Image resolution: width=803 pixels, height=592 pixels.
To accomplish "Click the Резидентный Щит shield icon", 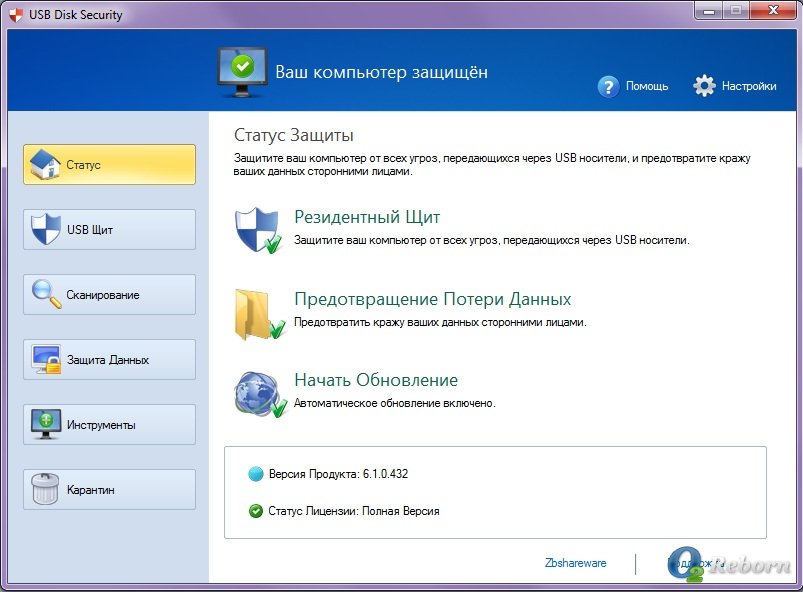I will pos(258,230).
